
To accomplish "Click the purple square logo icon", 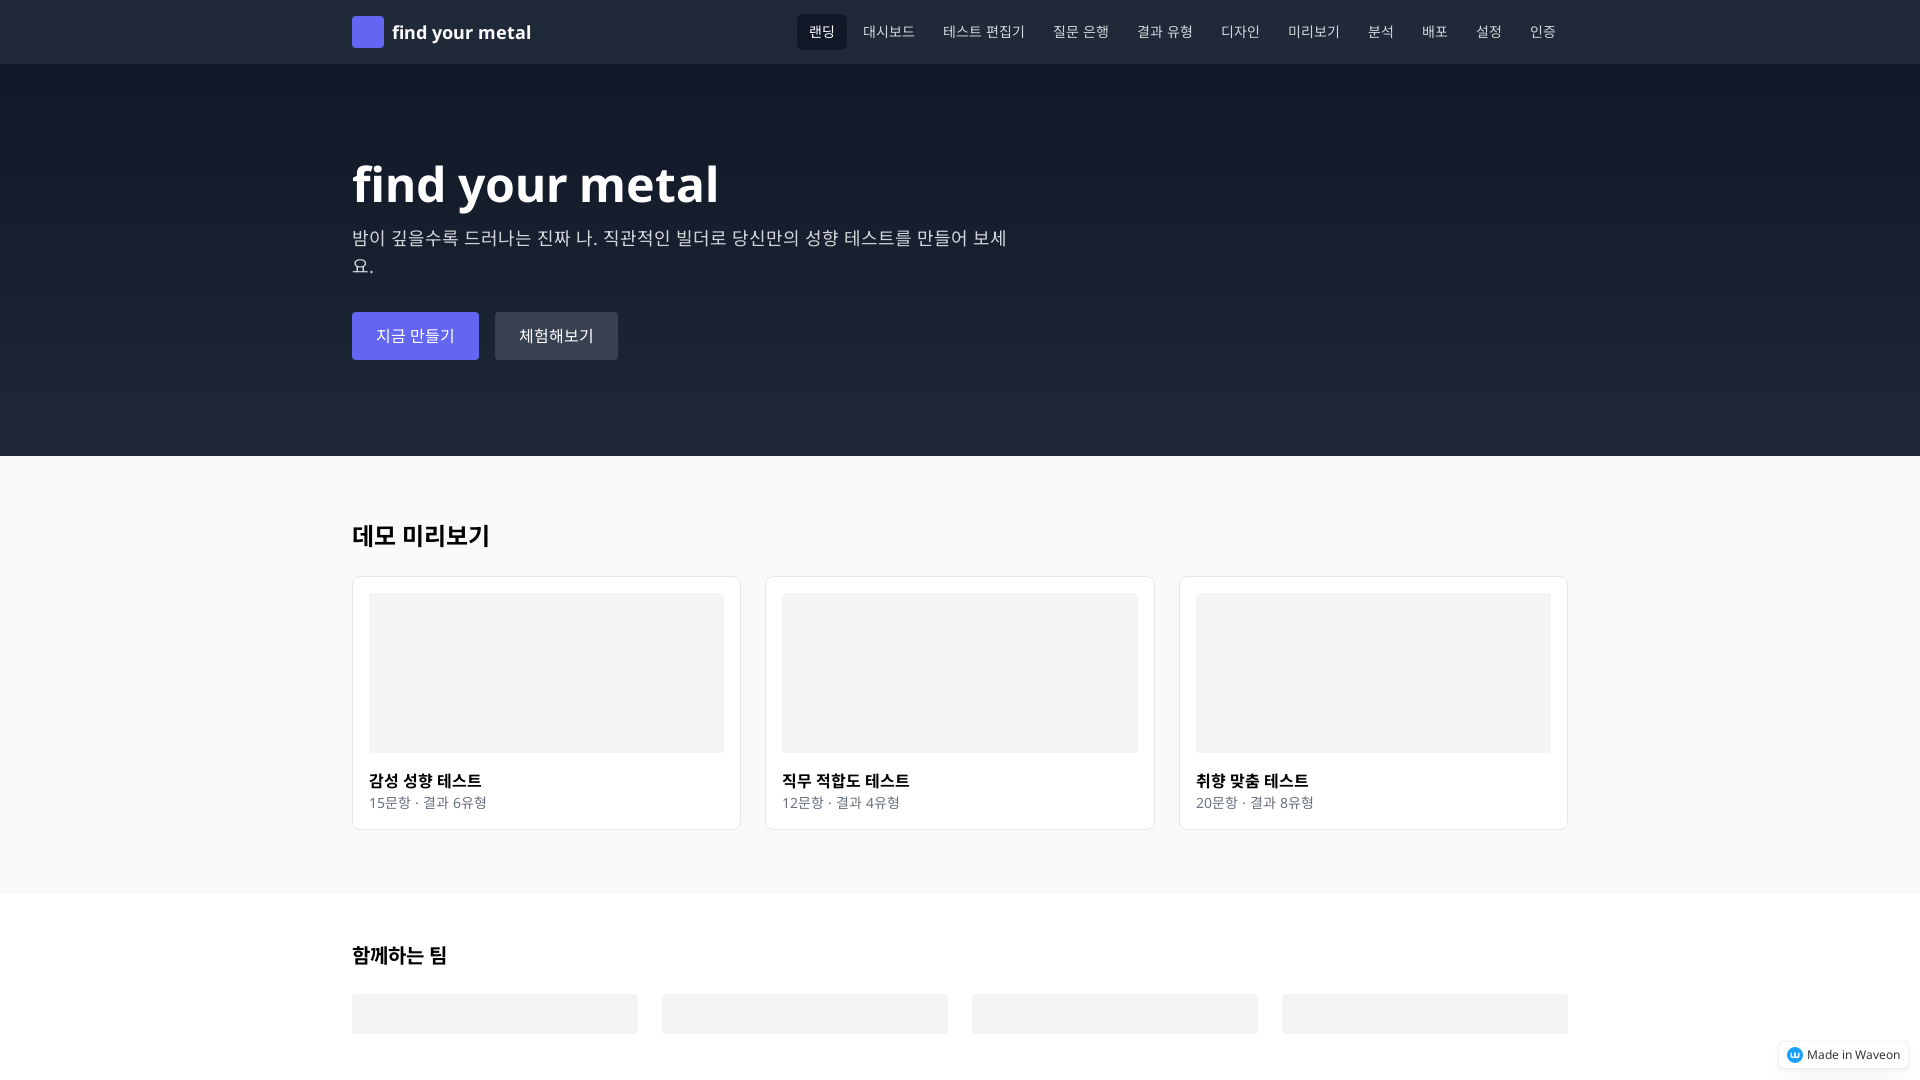I will [x=367, y=32].
